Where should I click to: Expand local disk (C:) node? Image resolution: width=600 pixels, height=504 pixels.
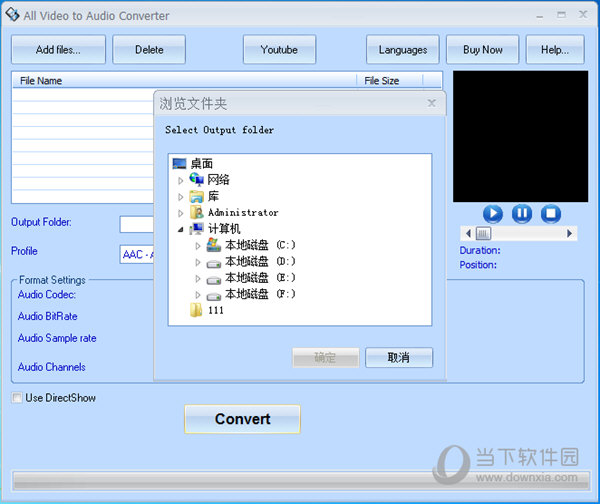pyautogui.click(x=197, y=246)
